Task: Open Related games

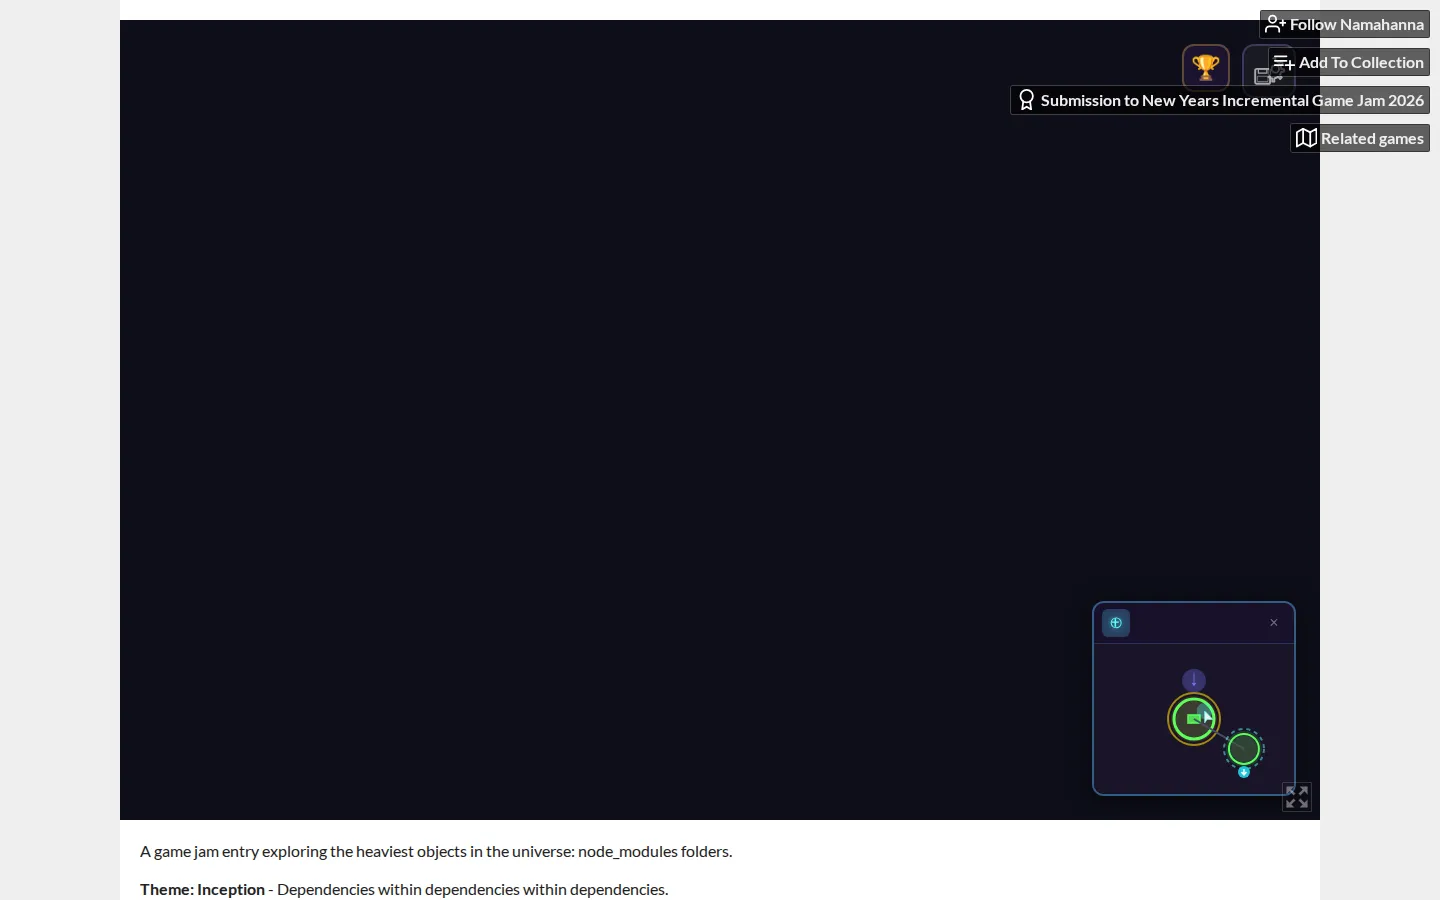Action: tap(1361, 138)
